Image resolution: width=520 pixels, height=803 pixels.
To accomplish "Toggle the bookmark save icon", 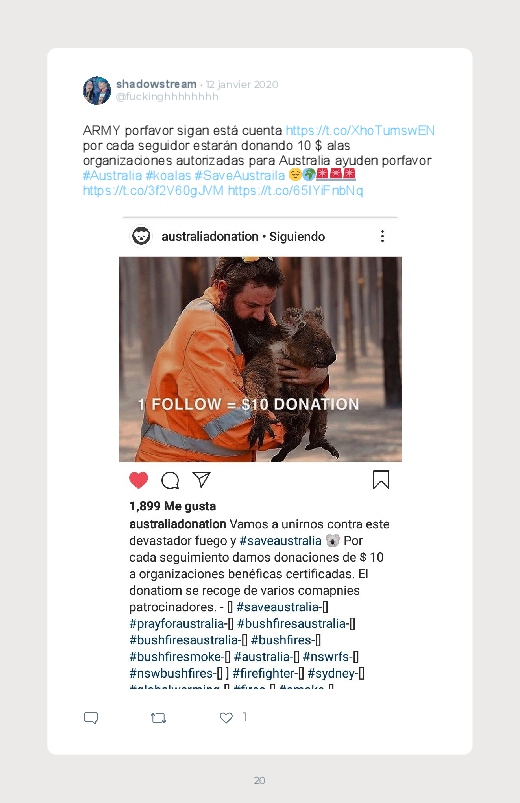I will 381,480.
